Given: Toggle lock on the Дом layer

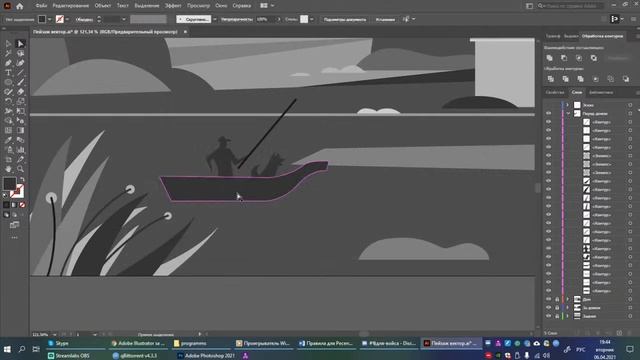Looking at the screenshot, I should click(x=557, y=299).
